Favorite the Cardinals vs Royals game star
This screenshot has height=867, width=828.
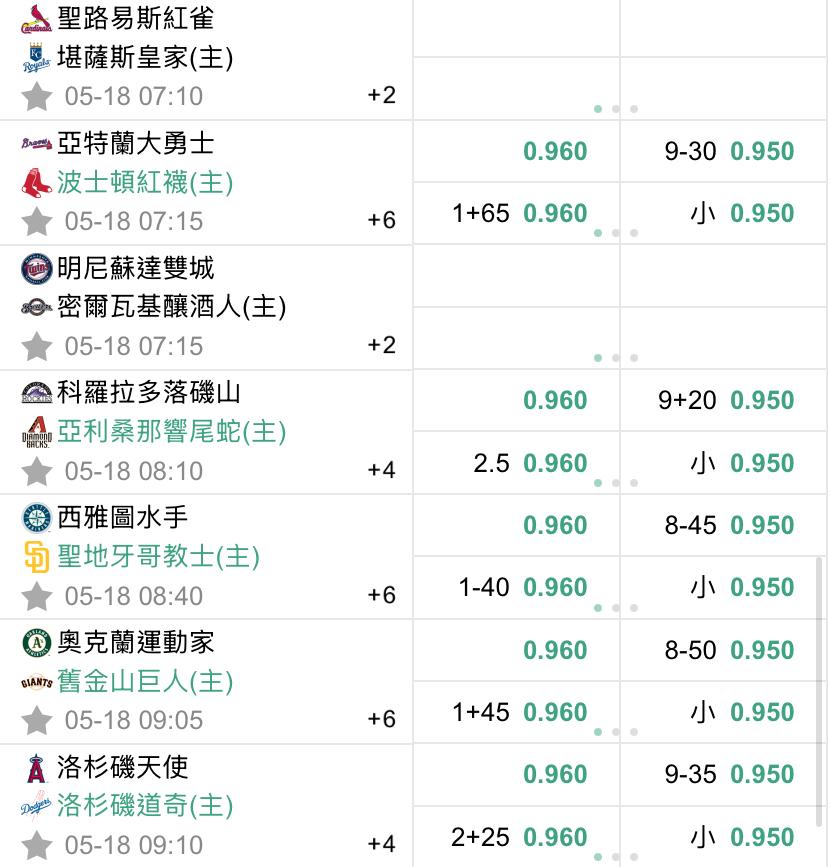pyautogui.click(x=37, y=96)
